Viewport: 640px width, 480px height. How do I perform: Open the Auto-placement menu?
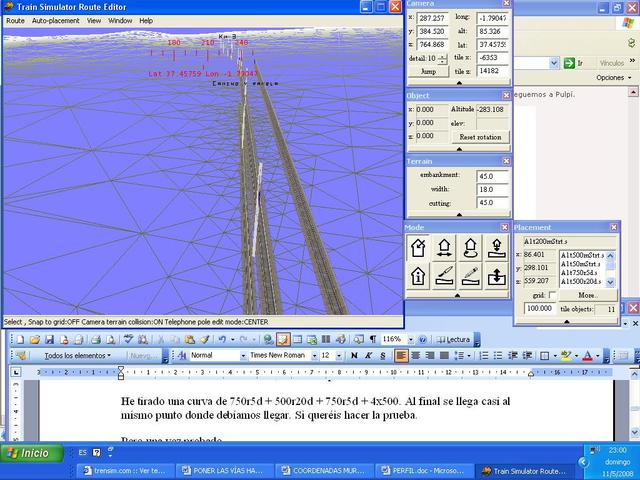(x=55, y=20)
